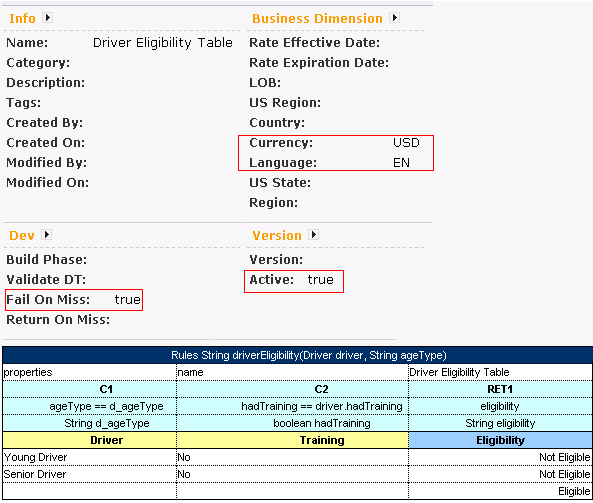Click the bottom row Eligible cell
593x503 pixels.
pos(500,491)
